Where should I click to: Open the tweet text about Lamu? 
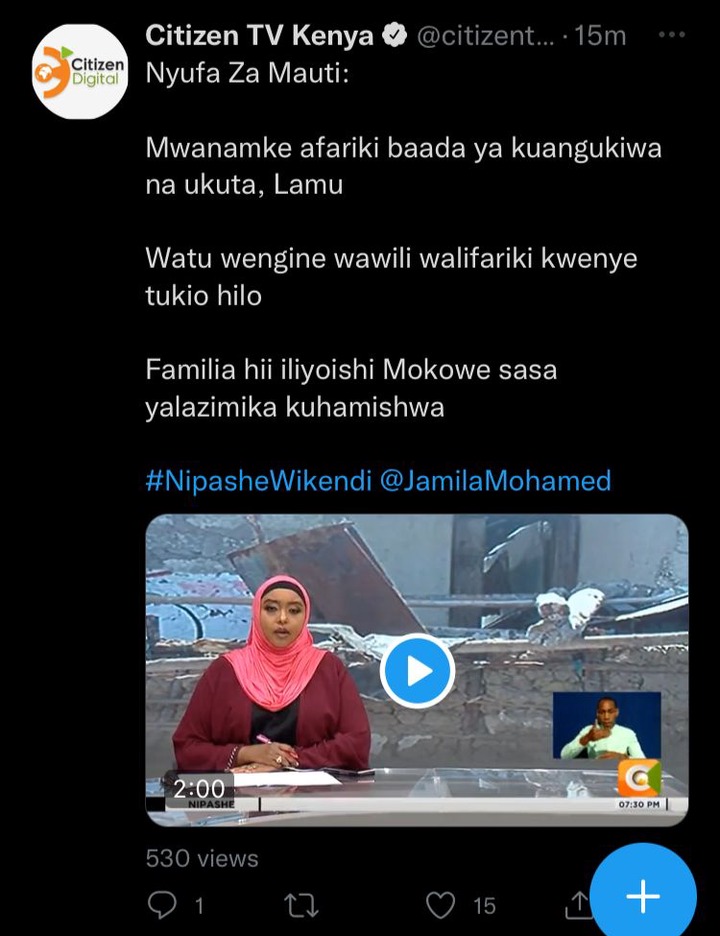(x=404, y=166)
